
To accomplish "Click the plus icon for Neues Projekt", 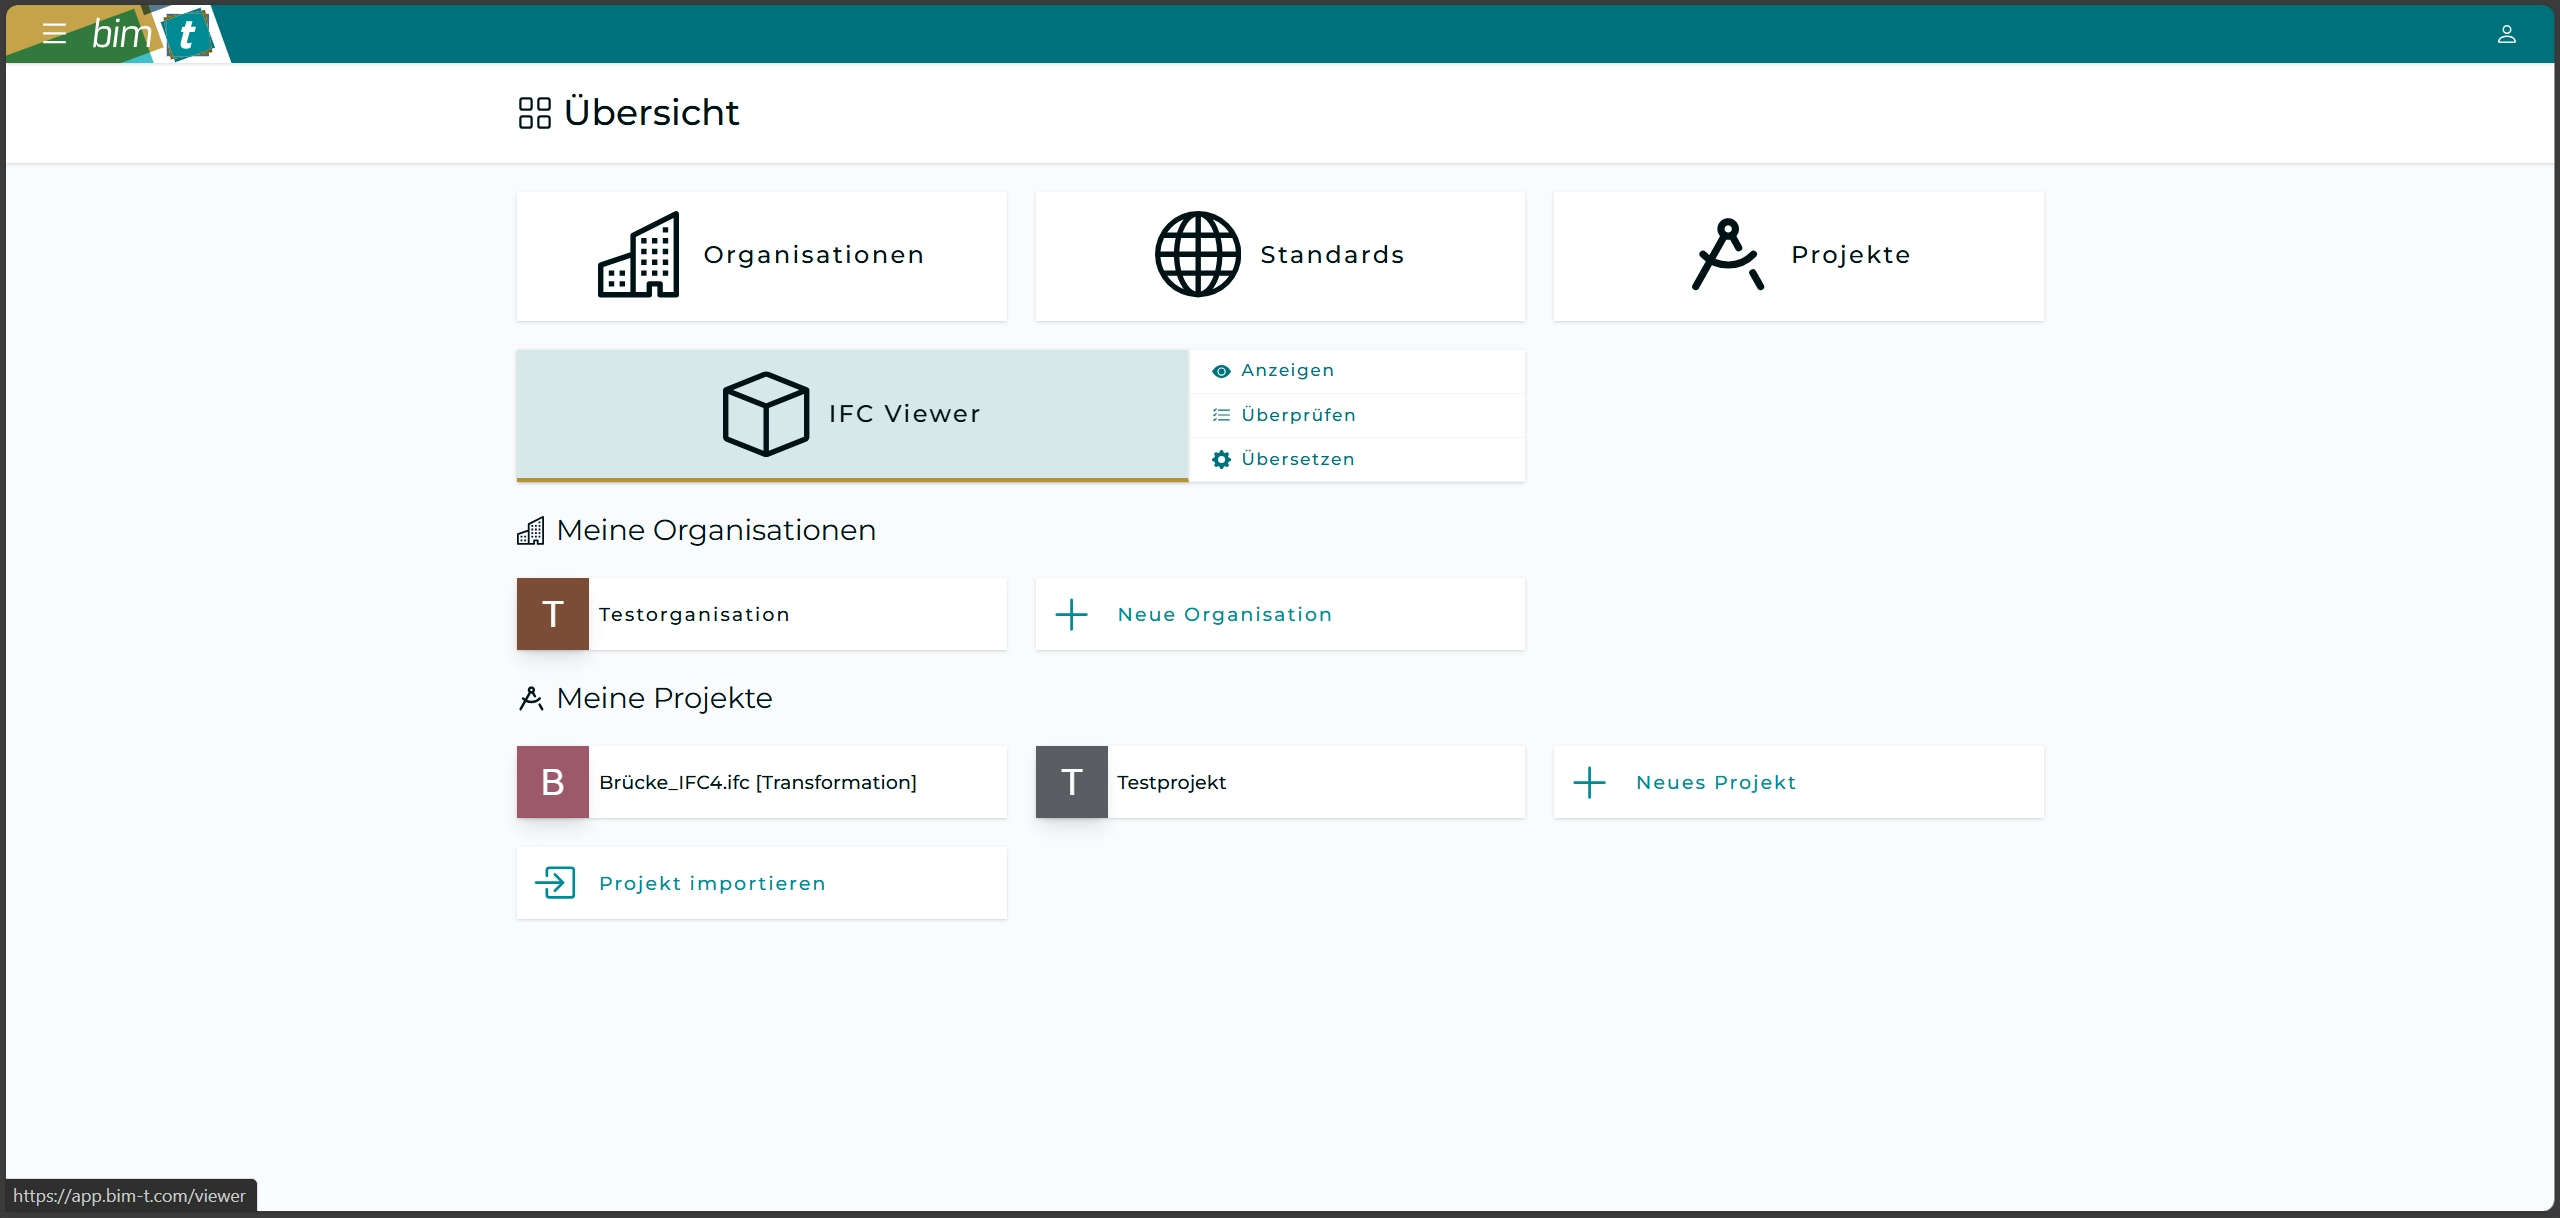I will click(x=1589, y=782).
